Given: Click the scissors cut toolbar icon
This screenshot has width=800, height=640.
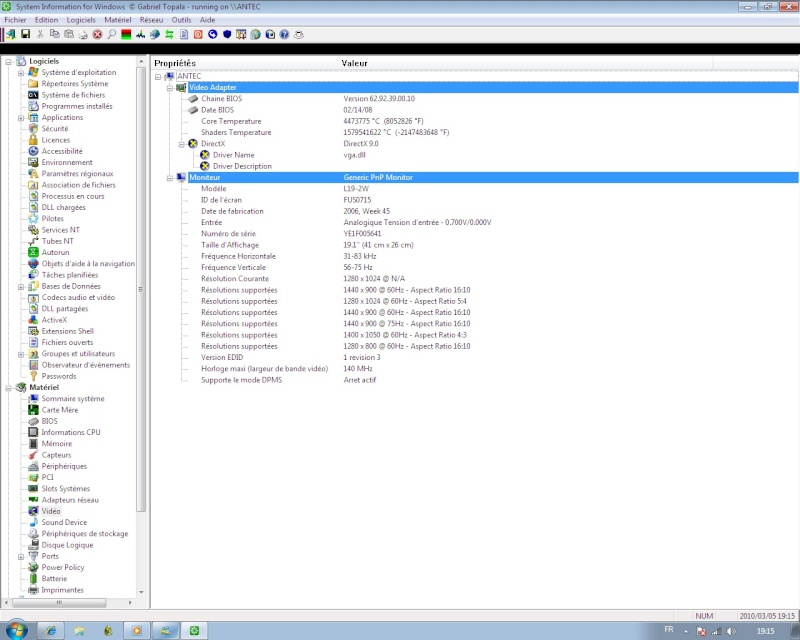Looking at the screenshot, I should (x=40, y=34).
